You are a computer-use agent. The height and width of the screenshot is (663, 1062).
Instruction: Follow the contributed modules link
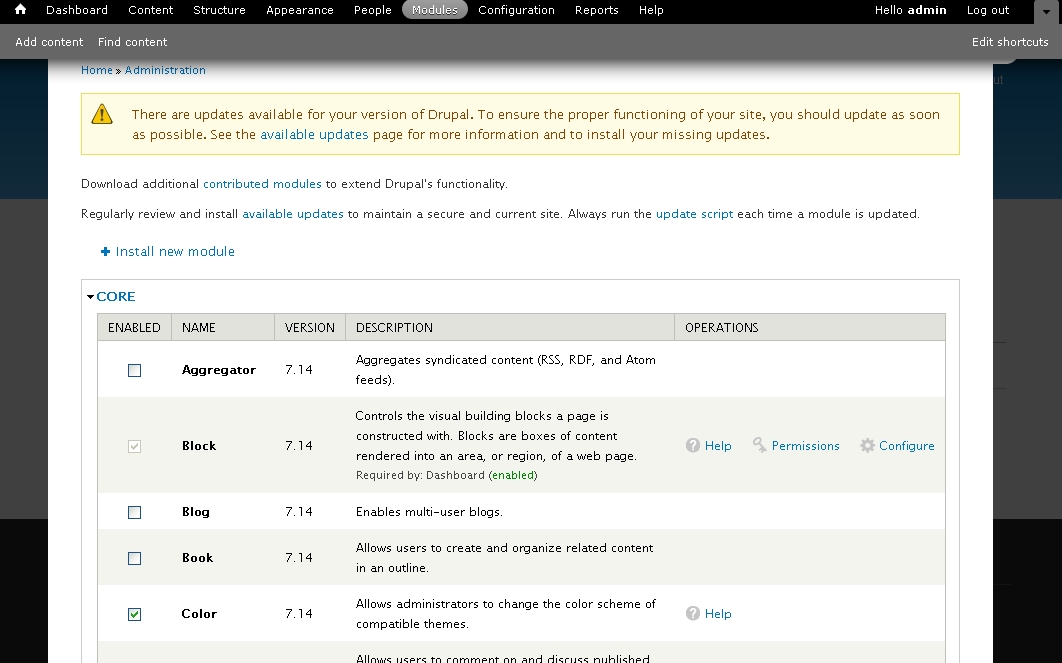(262, 184)
